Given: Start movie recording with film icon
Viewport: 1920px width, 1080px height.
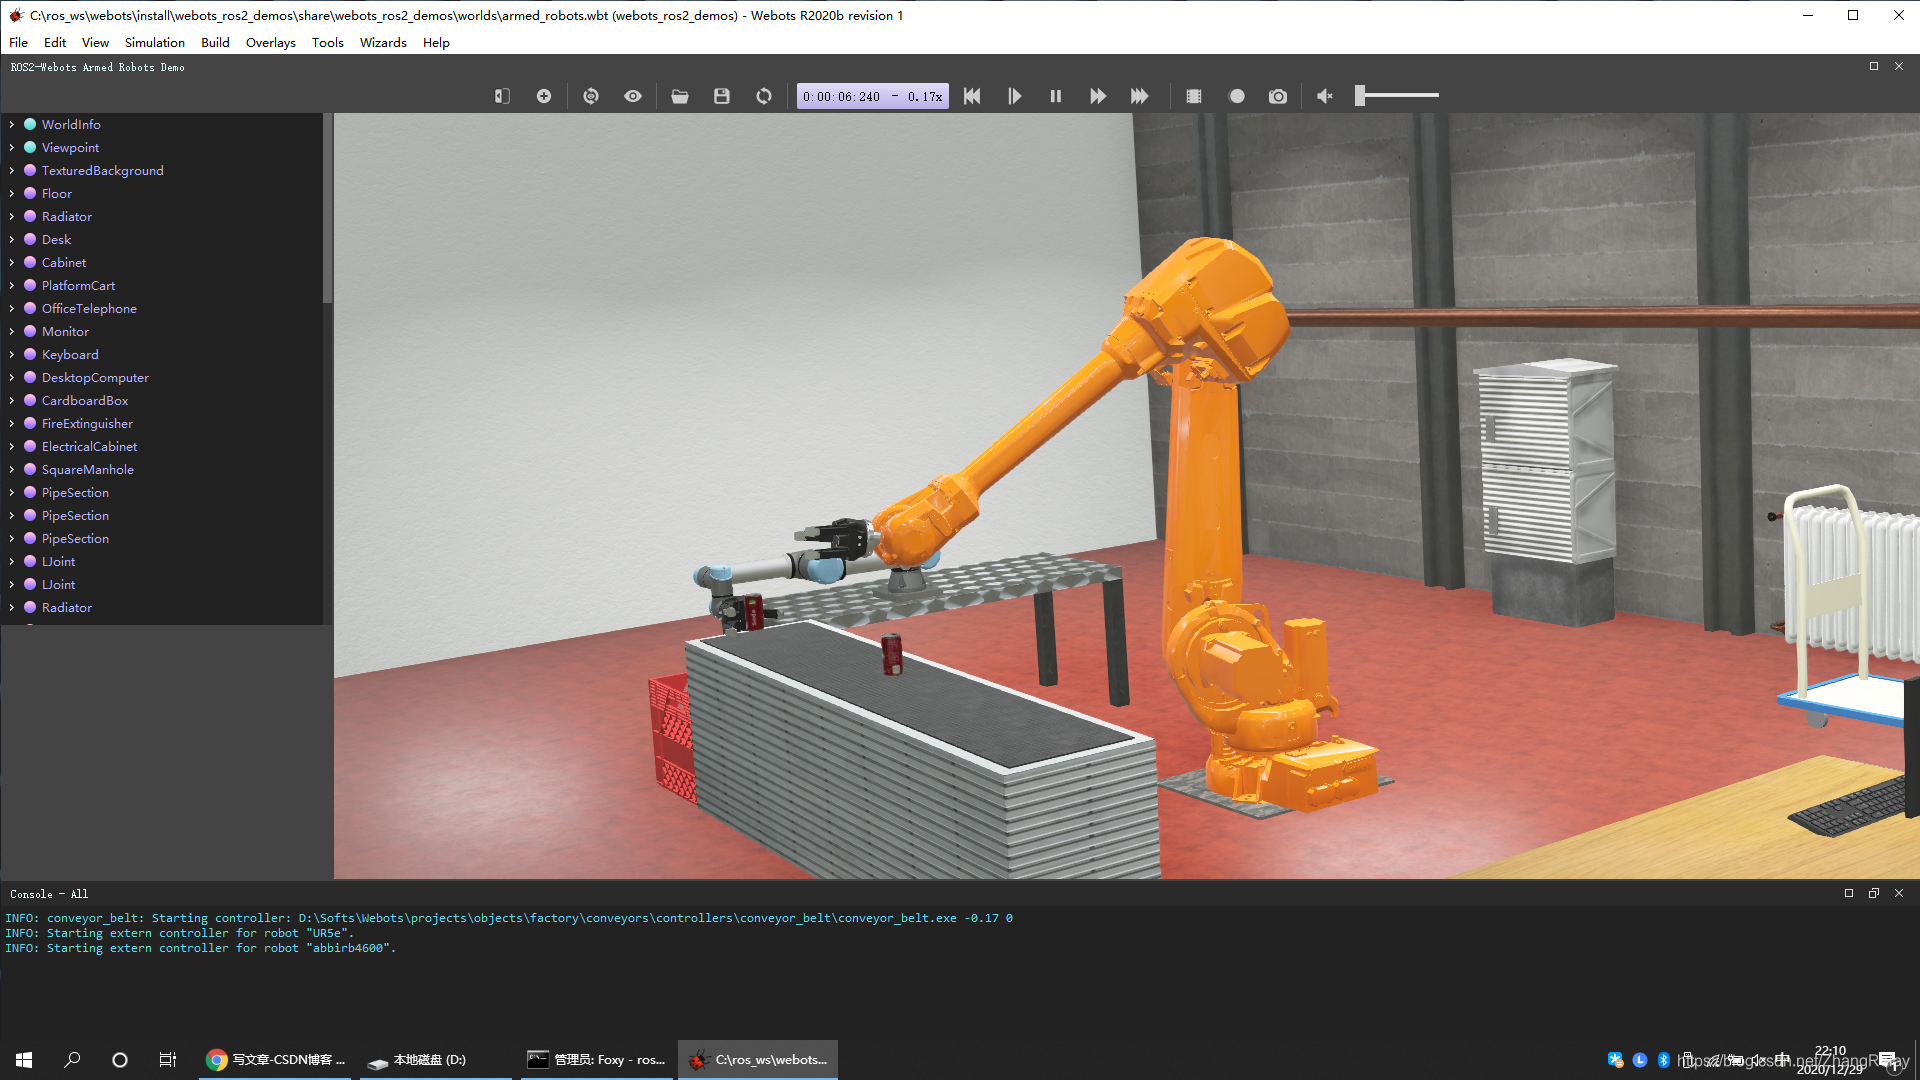Looking at the screenshot, I should point(1194,96).
